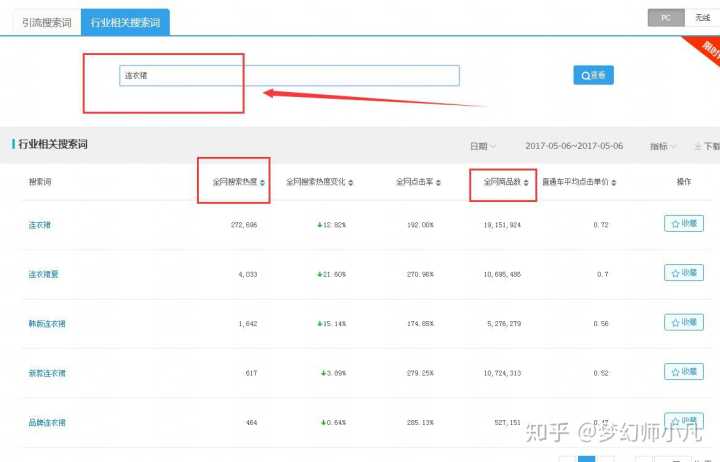This screenshot has width=720, height=462.
Task: Favorite the 连衣裙夏 keyword row
Action: tap(684, 273)
